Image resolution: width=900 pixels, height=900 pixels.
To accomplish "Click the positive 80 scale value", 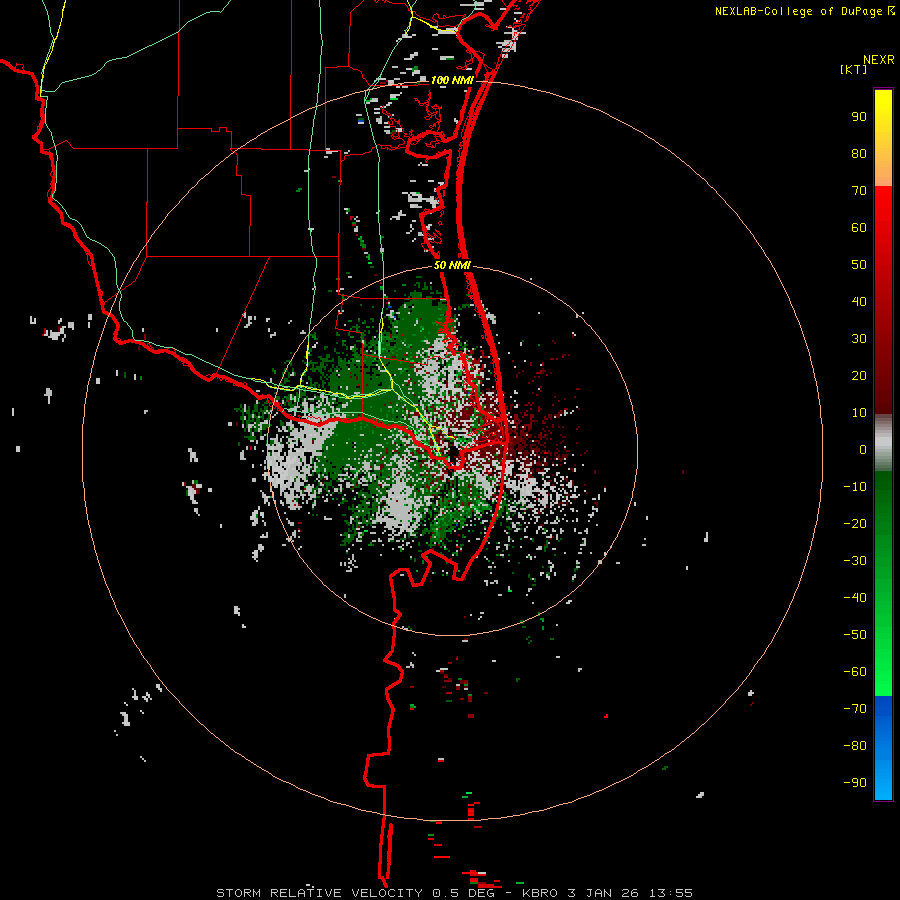I will (859, 154).
